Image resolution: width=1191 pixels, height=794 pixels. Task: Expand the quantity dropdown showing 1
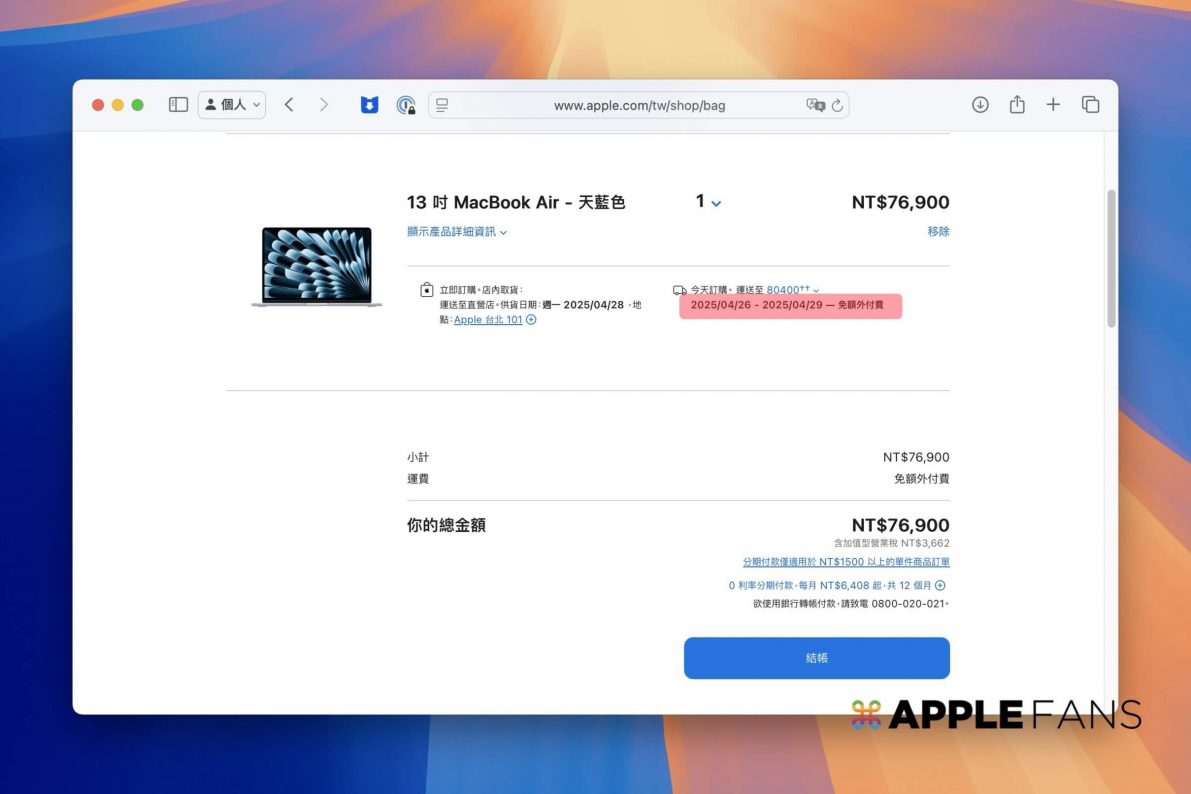click(708, 202)
